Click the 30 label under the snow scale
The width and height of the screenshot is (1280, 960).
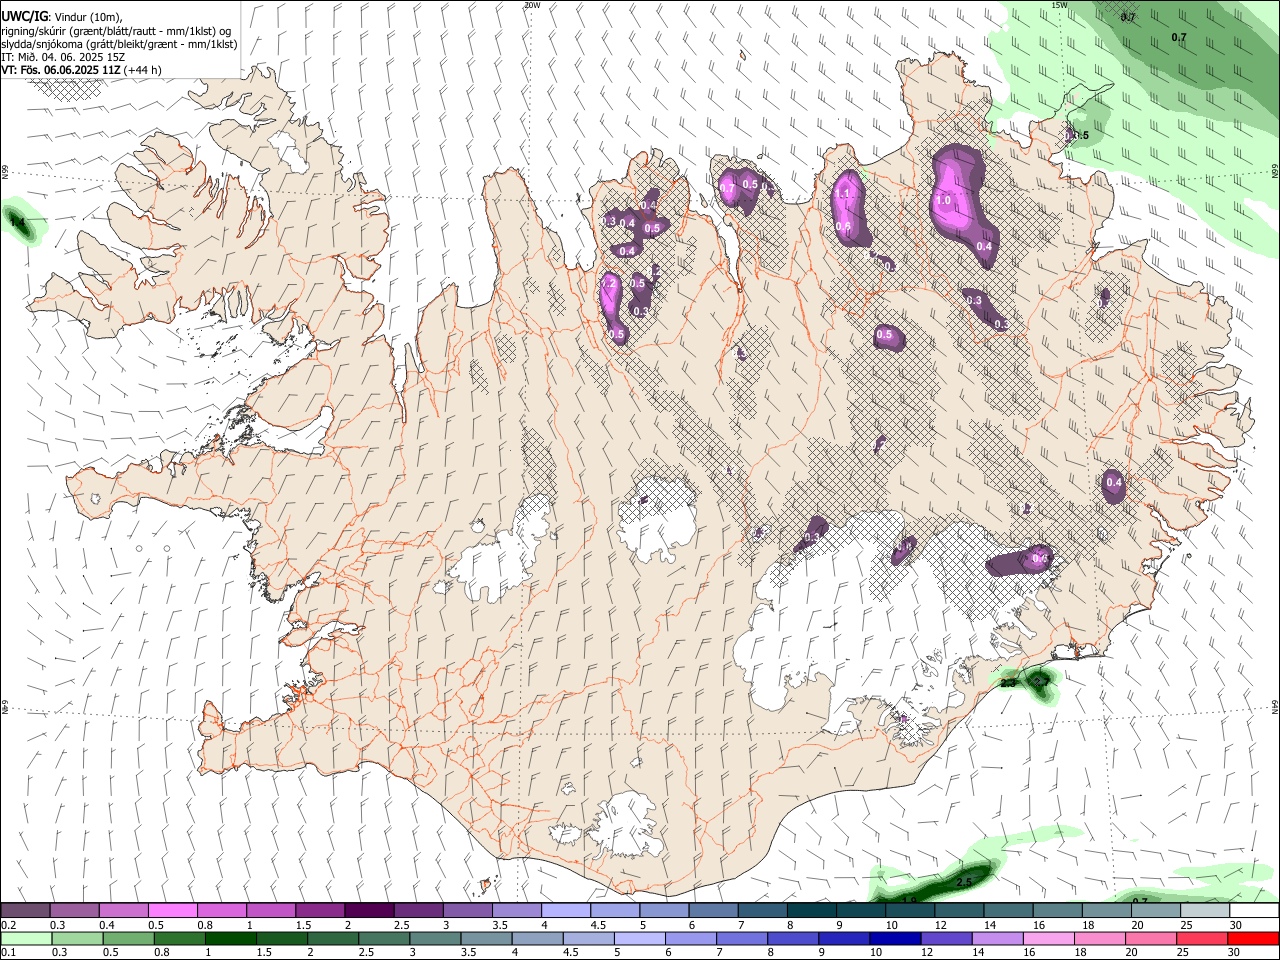(1236, 925)
